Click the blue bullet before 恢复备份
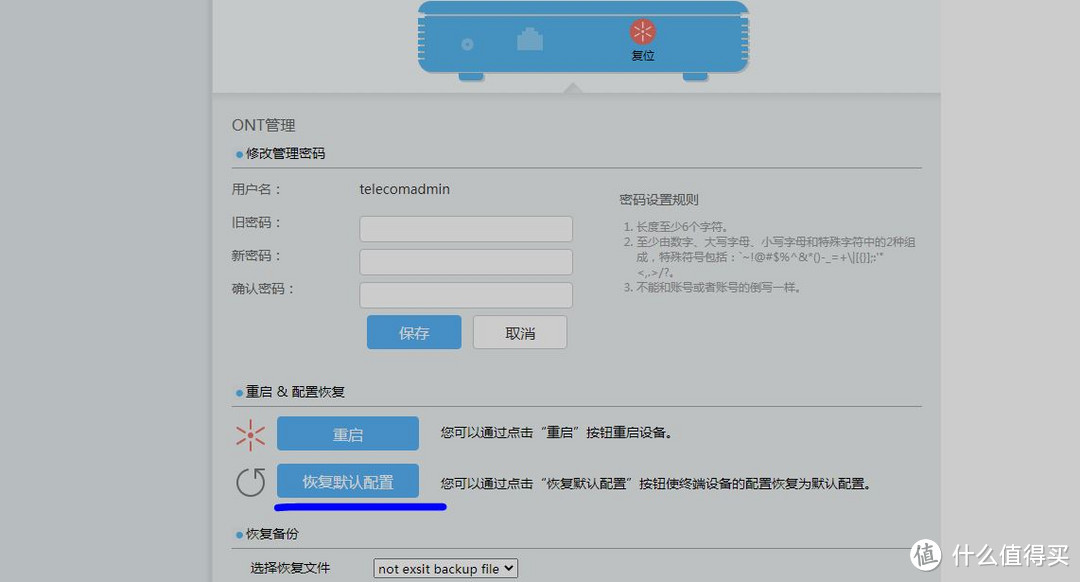This screenshot has height=582, width=1080. 239,535
